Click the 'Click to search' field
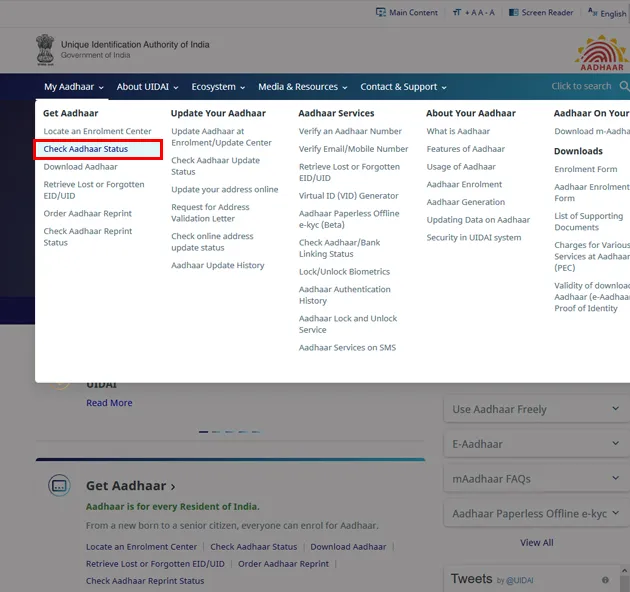630x592 pixels. [x=581, y=87]
